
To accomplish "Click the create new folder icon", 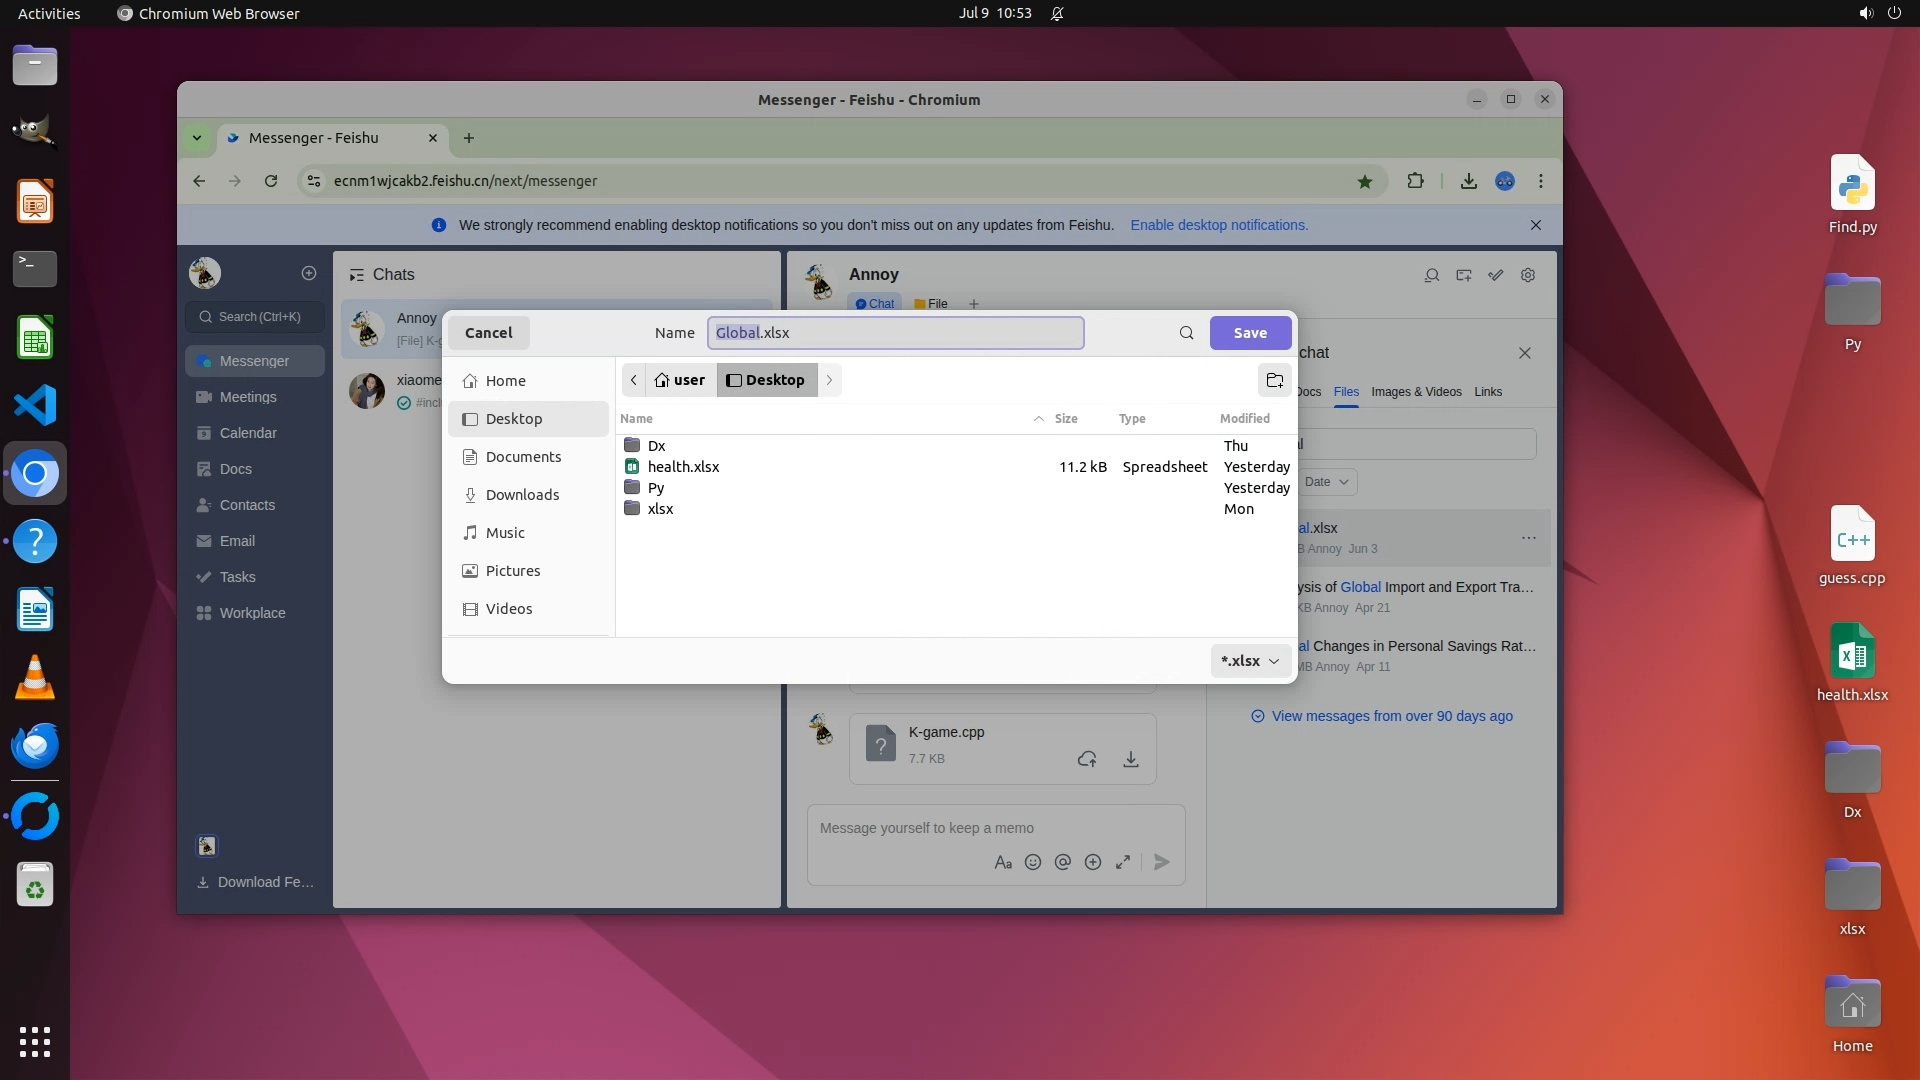I will (1274, 380).
